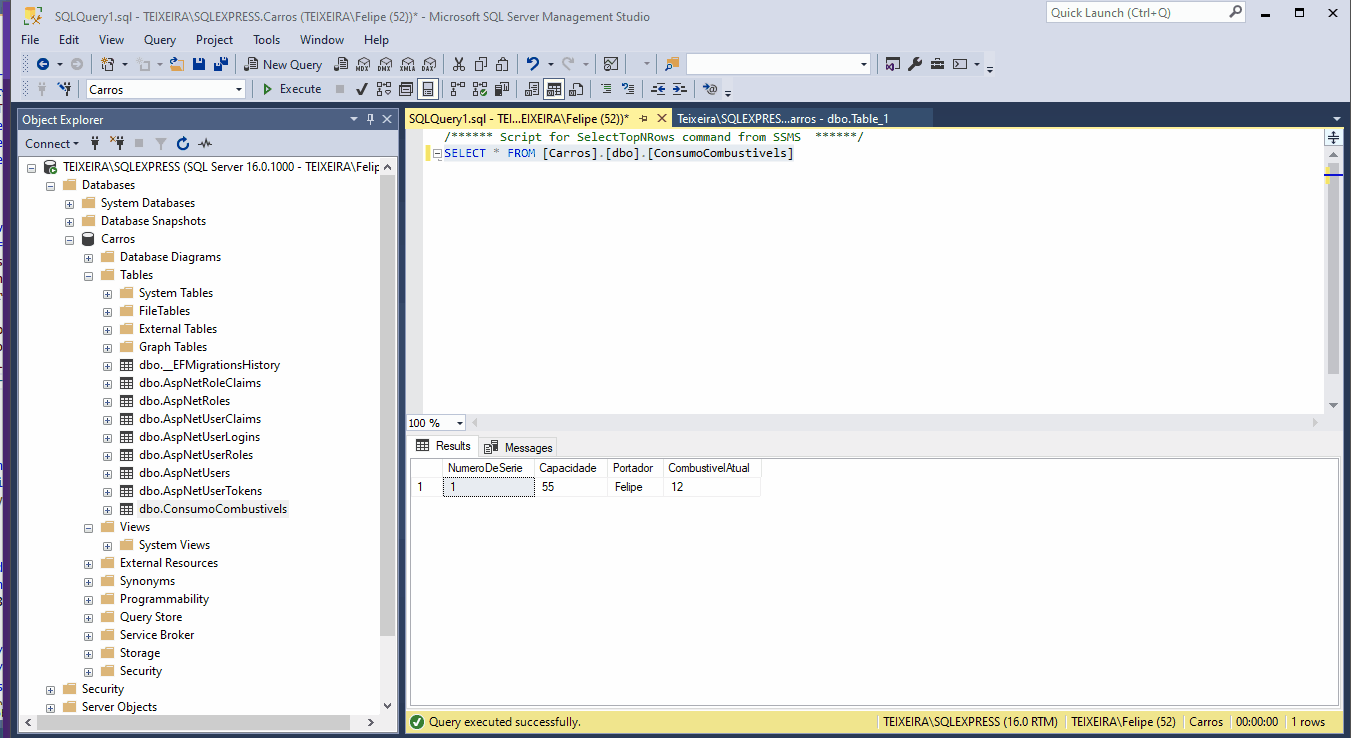The height and width of the screenshot is (738, 1351).
Task: Click the Undo arrow icon
Action: click(x=533, y=64)
